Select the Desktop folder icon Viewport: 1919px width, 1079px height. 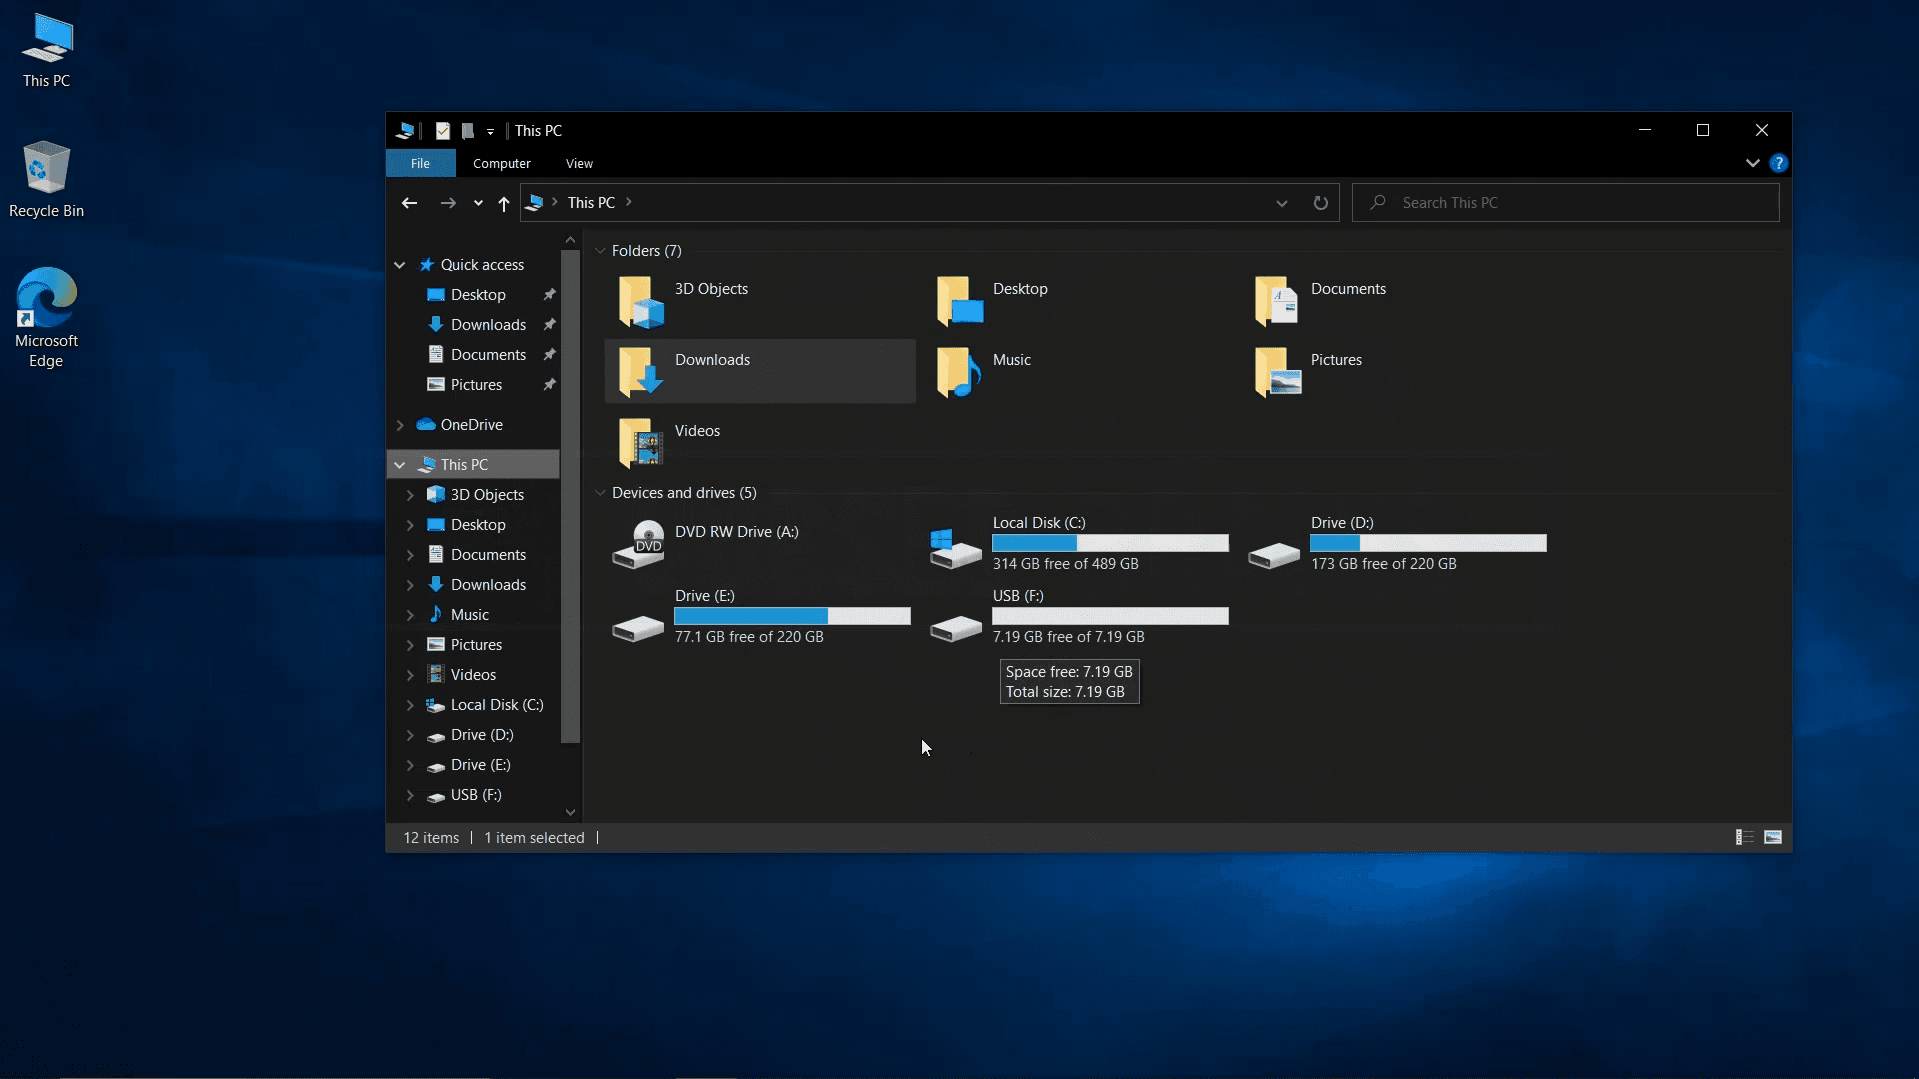pos(959,301)
